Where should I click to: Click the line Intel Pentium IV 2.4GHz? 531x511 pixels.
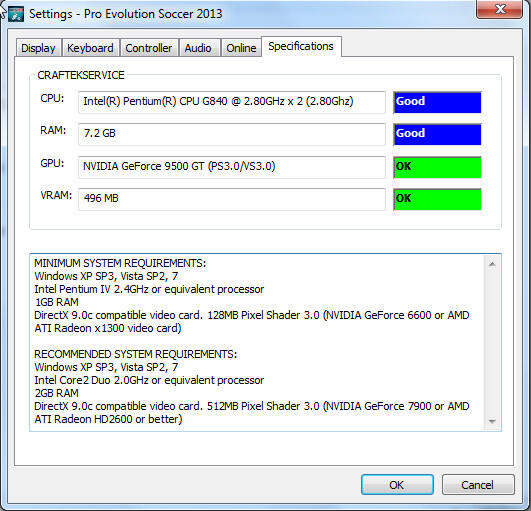click(149, 289)
